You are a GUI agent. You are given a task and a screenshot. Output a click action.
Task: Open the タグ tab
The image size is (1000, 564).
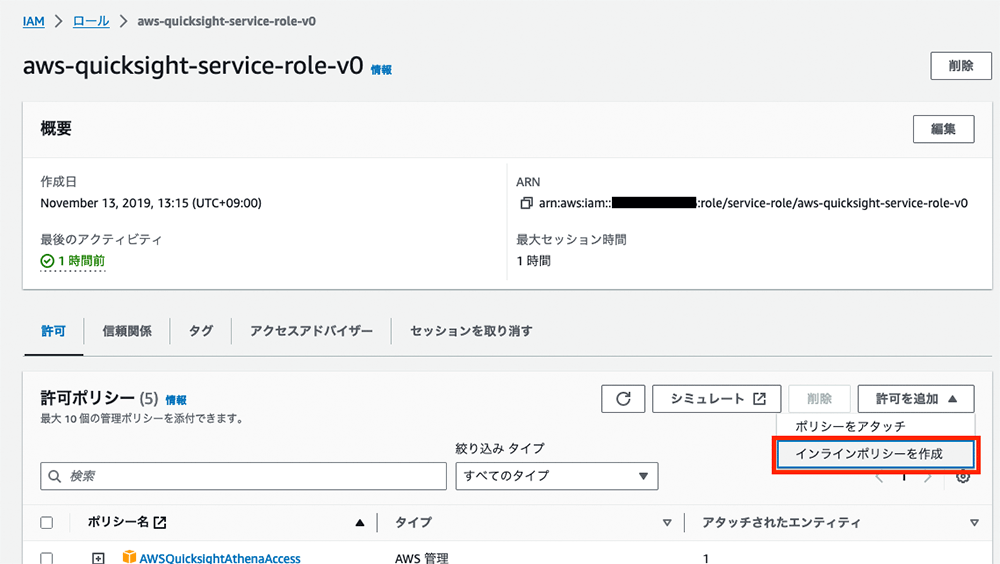[201, 331]
